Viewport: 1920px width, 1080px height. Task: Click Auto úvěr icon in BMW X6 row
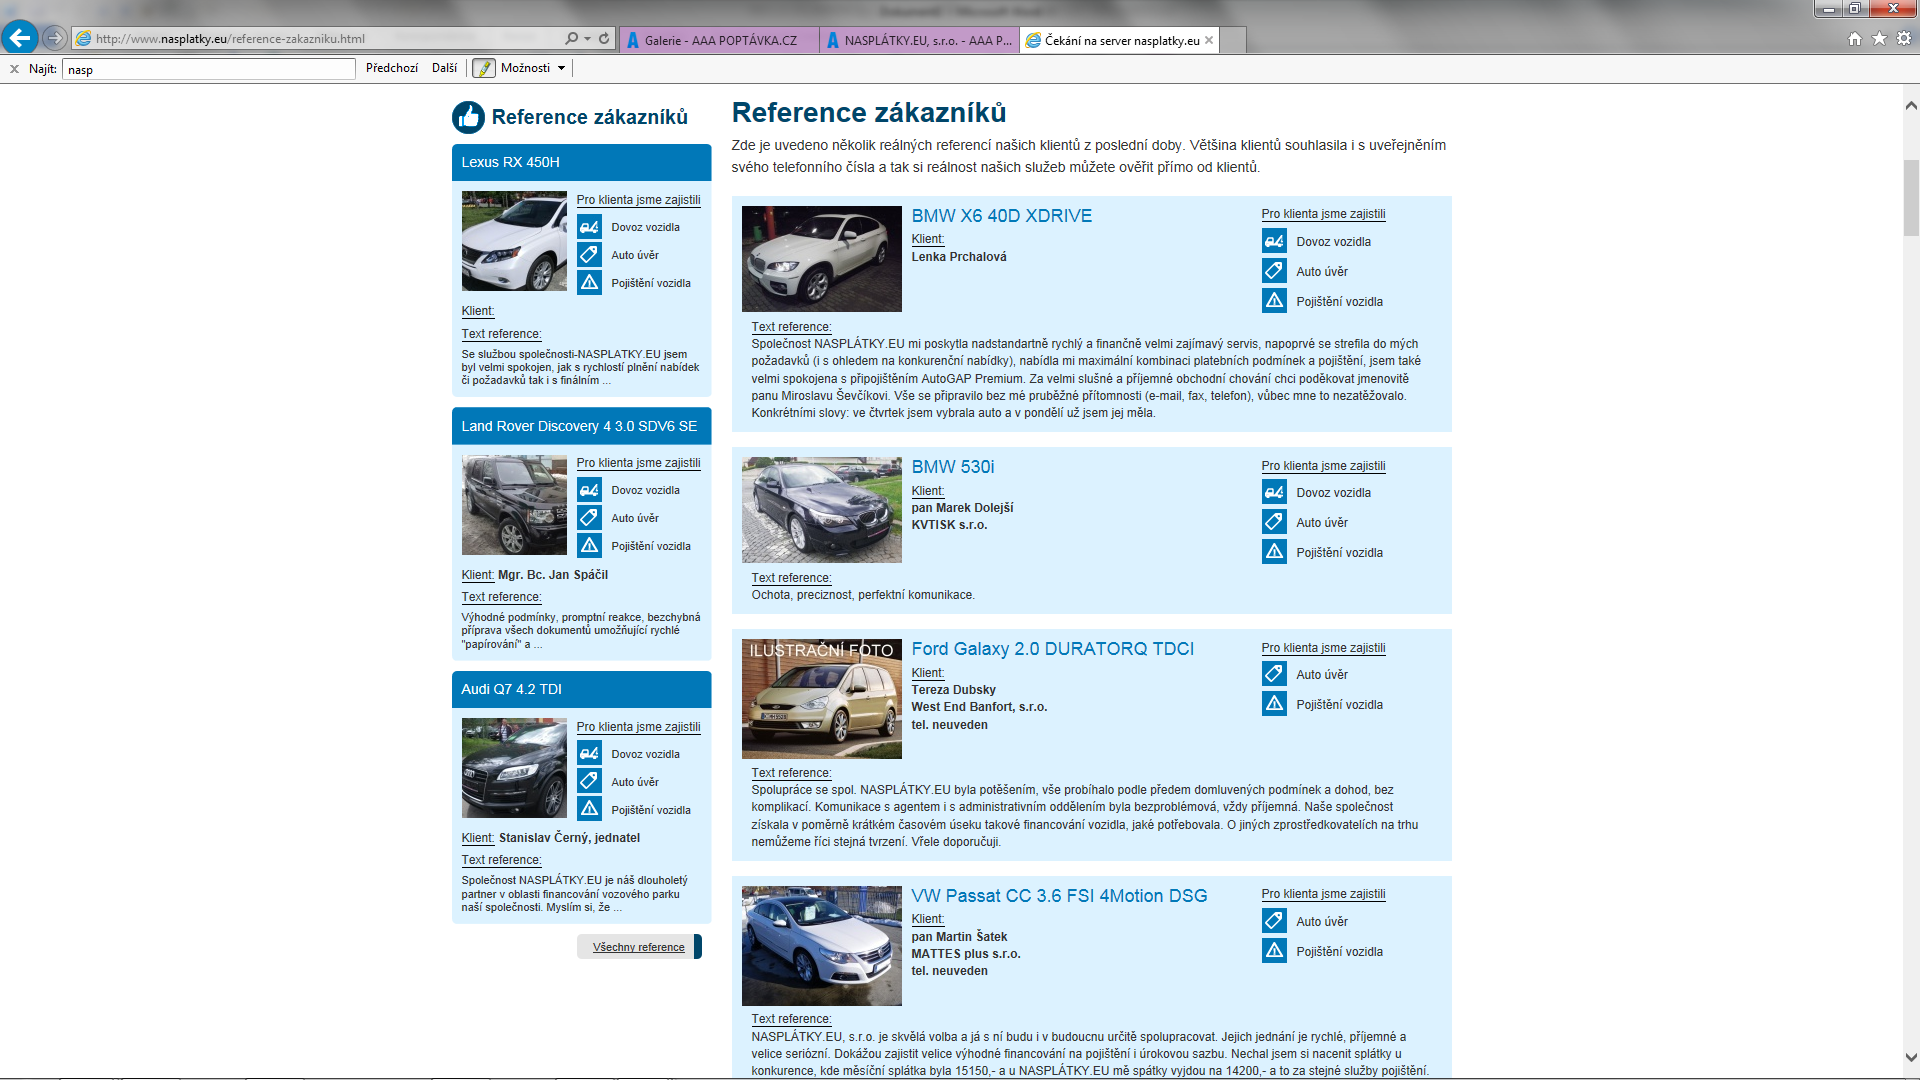click(x=1274, y=271)
